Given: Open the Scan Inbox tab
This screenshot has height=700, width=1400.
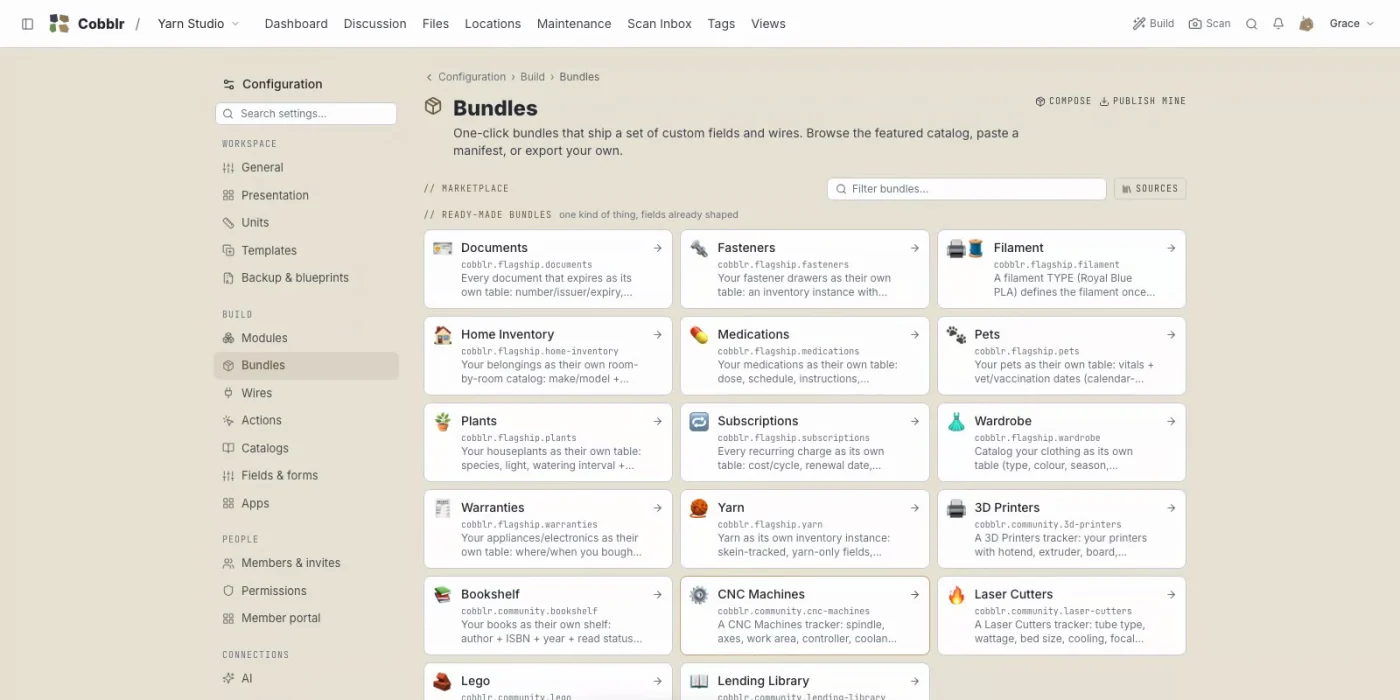Looking at the screenshot, I should pyautogui.click(x=660, y=24).
